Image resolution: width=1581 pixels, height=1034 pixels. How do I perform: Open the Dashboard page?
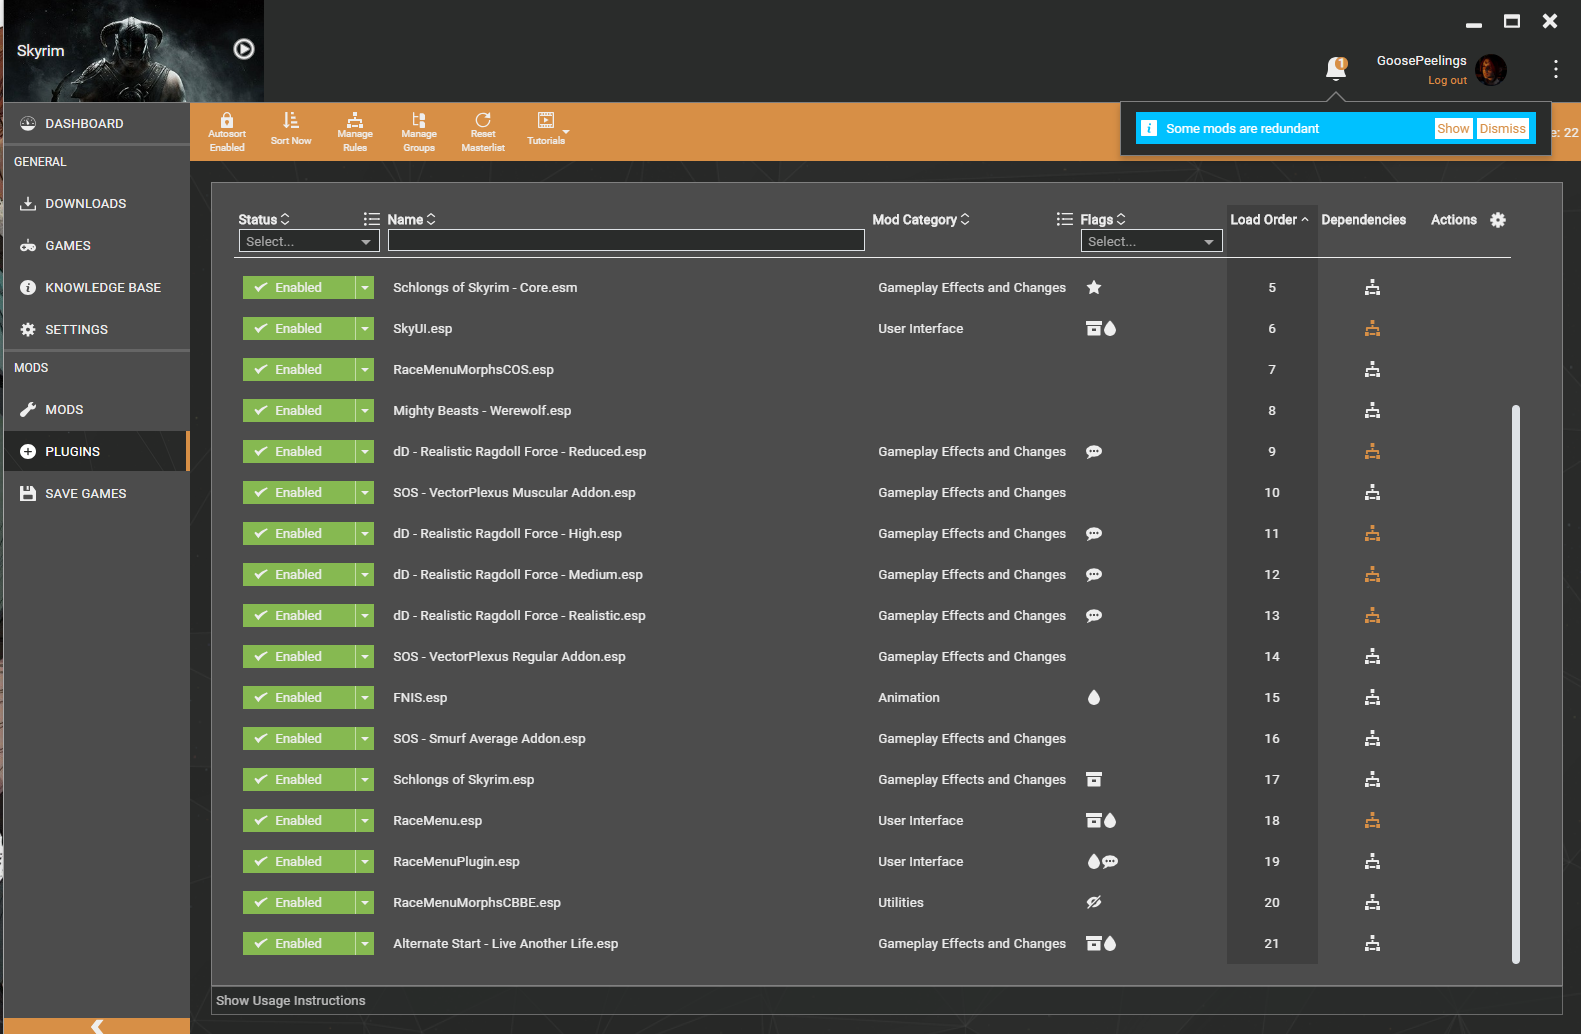pos(97,124)
